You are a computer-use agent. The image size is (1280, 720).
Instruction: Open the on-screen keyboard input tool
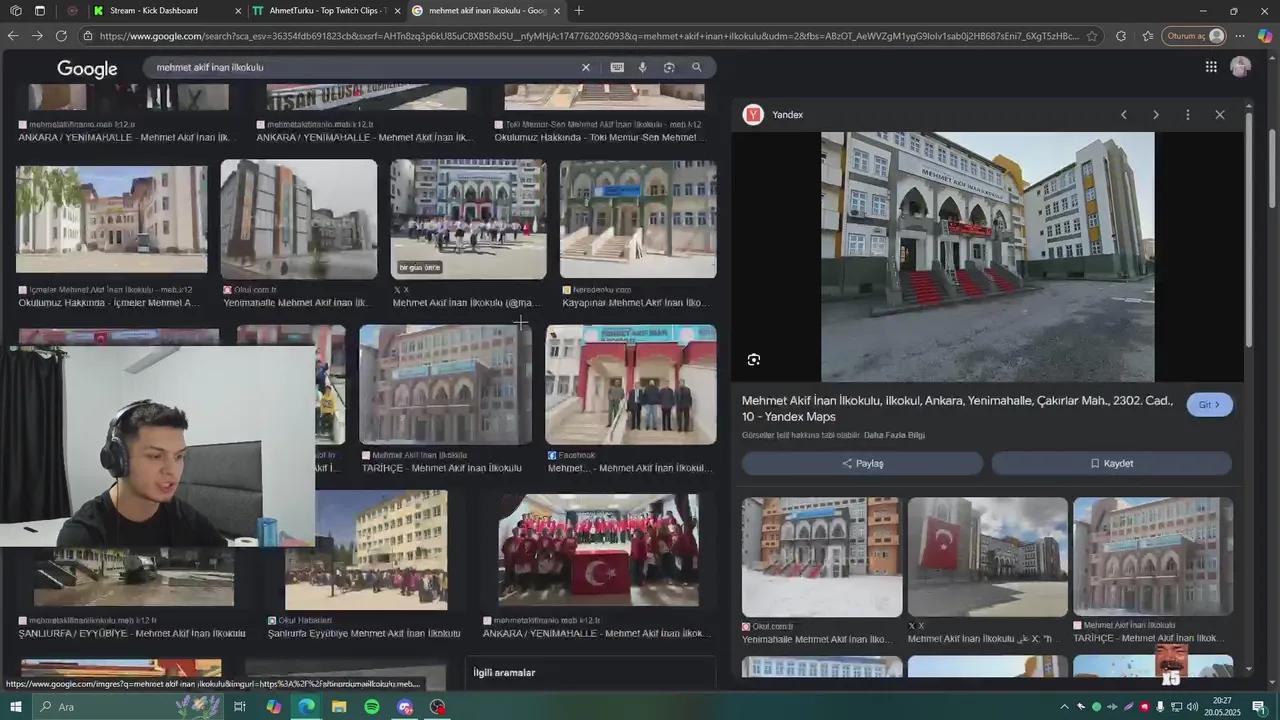click(x=617, y=67)
